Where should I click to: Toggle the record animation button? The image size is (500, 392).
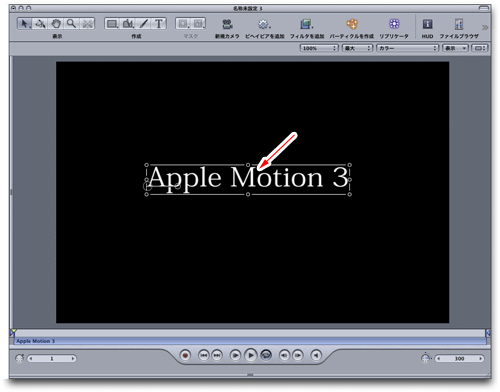tap(185, 356)
